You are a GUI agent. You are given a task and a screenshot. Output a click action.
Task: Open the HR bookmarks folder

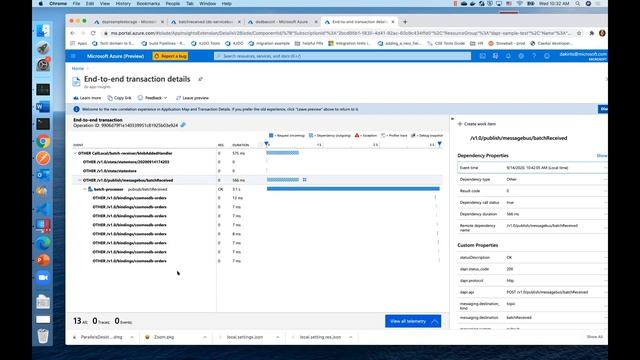[x=477, y=43]
